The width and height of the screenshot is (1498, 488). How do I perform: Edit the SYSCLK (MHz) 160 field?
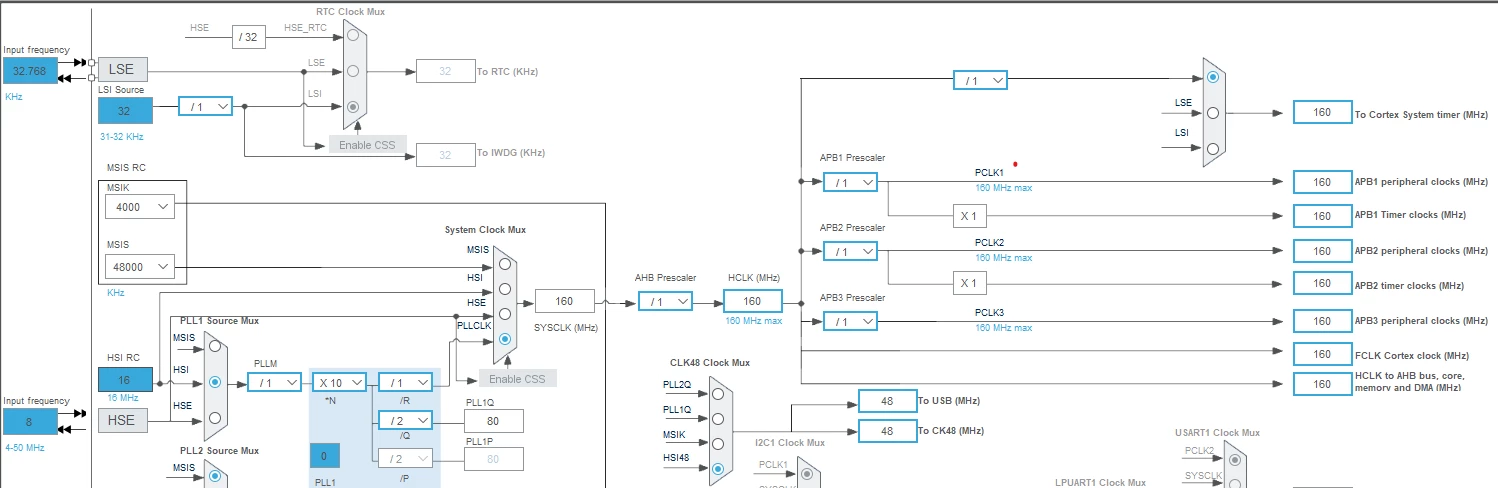[564, 301]
